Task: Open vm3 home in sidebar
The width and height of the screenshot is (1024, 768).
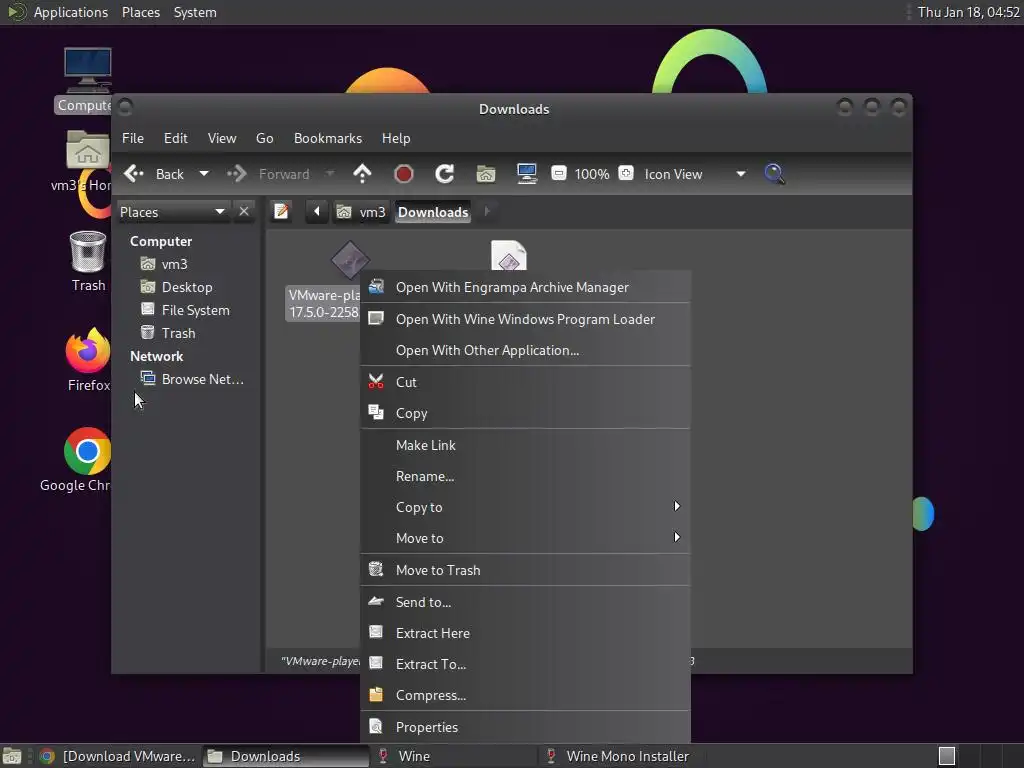Action: (x=174, y=264)
